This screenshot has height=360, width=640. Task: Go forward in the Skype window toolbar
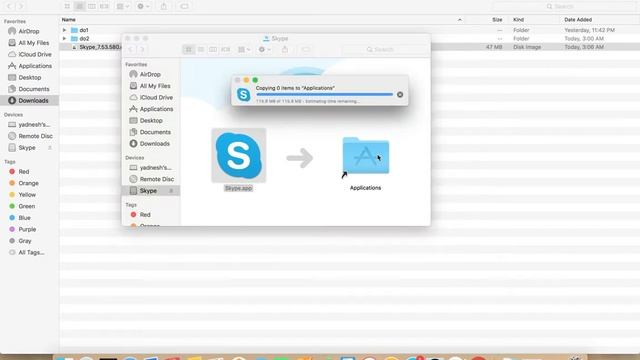tap(142, 49)
